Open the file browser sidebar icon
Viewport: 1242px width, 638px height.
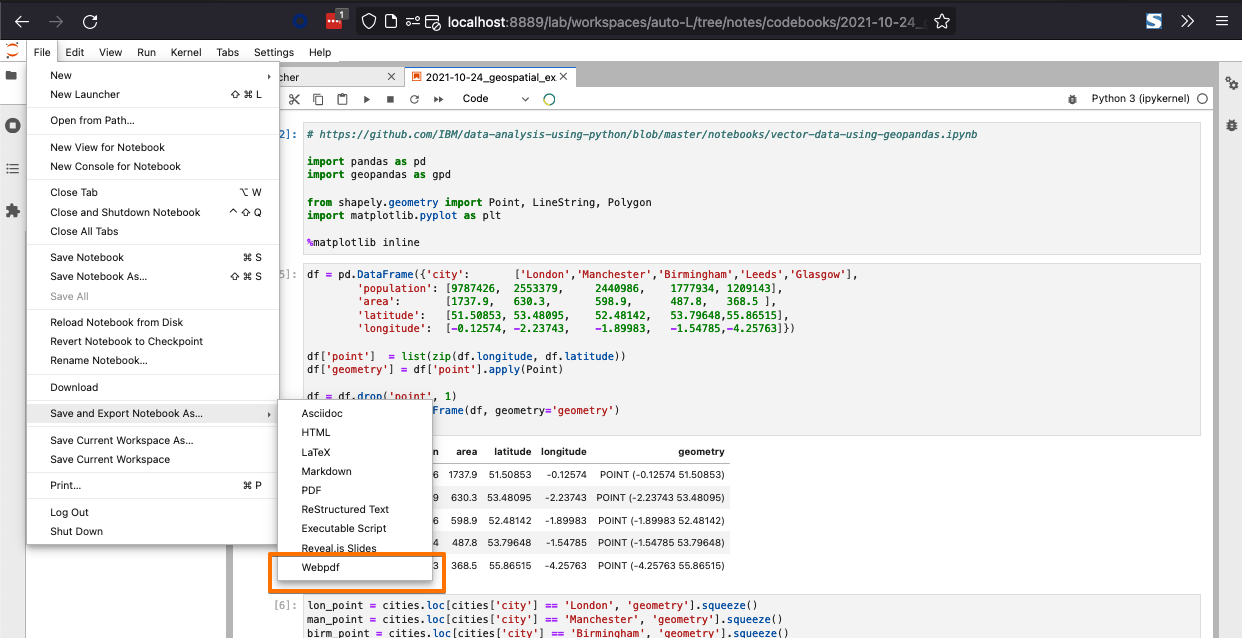(x=13, y=75)
